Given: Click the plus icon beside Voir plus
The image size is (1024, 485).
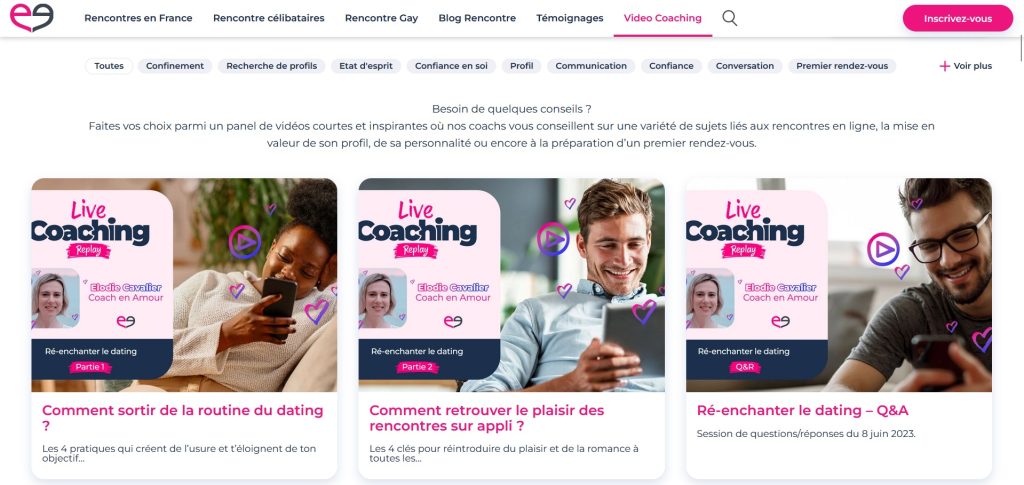Looking at the screenshot, I should (x=944, y=66).
